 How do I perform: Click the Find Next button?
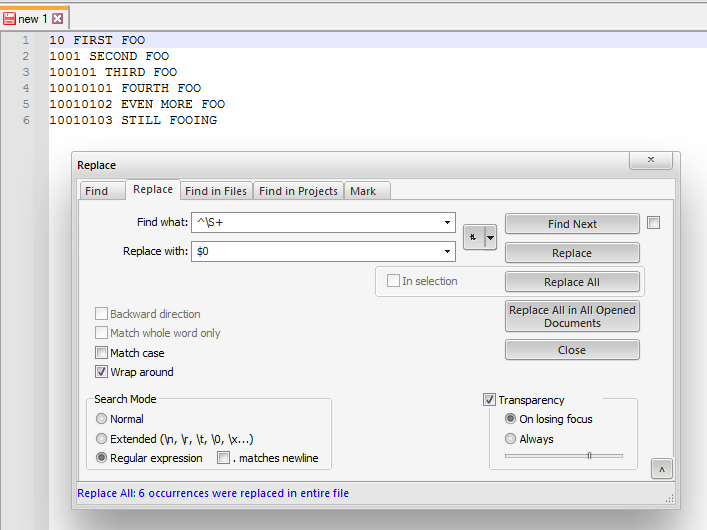pyautogui.click(x=572, y=224)
